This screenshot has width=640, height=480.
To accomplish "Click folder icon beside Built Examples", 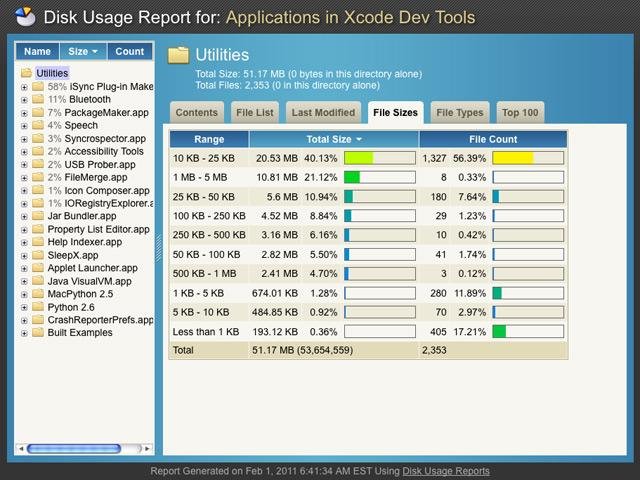I will pyautogui.click(x=38, y=332).
